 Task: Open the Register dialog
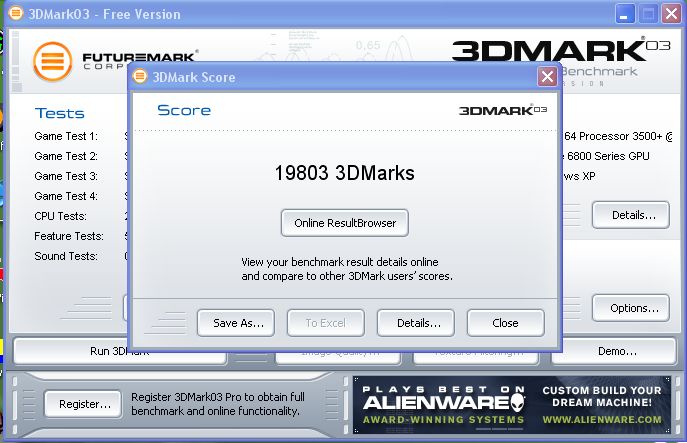tap(83, 404)
